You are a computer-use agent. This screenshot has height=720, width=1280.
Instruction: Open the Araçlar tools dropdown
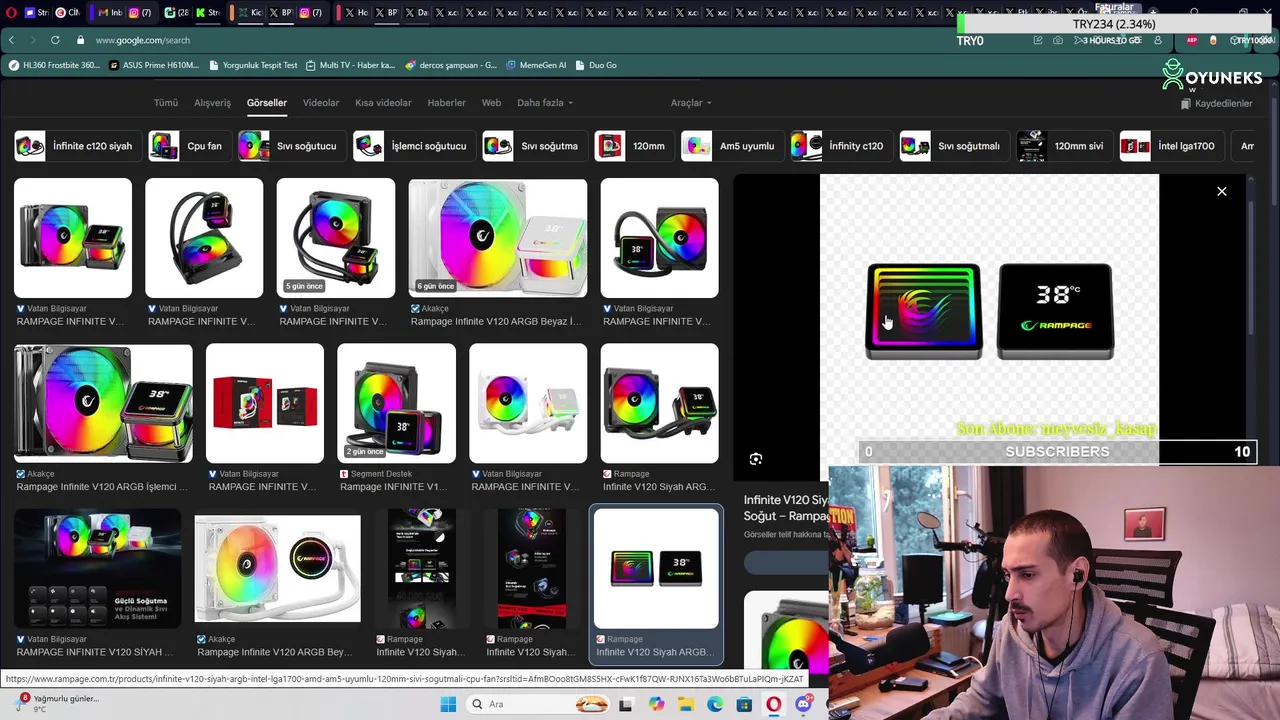[691, 103]
